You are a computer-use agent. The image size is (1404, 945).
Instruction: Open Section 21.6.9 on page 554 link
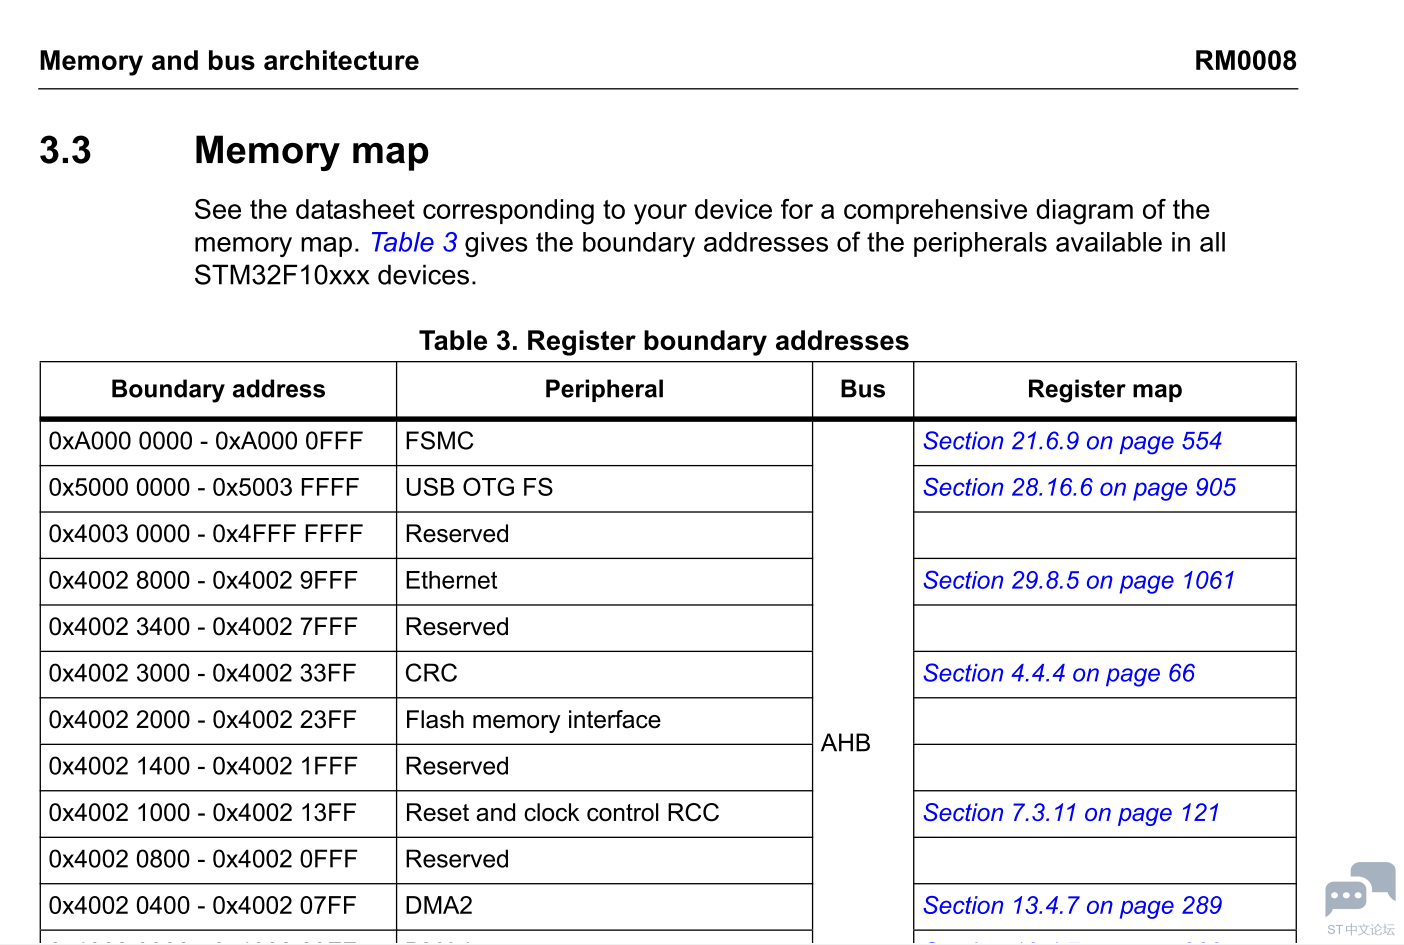pyautogui.click(x=1072, y=441)
